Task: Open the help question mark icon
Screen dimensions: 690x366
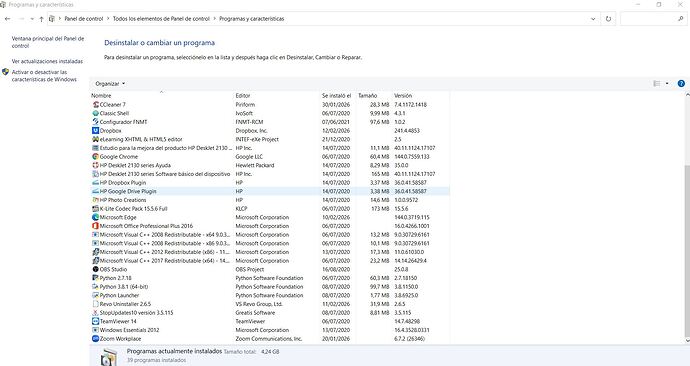Action: coord(681,84)
